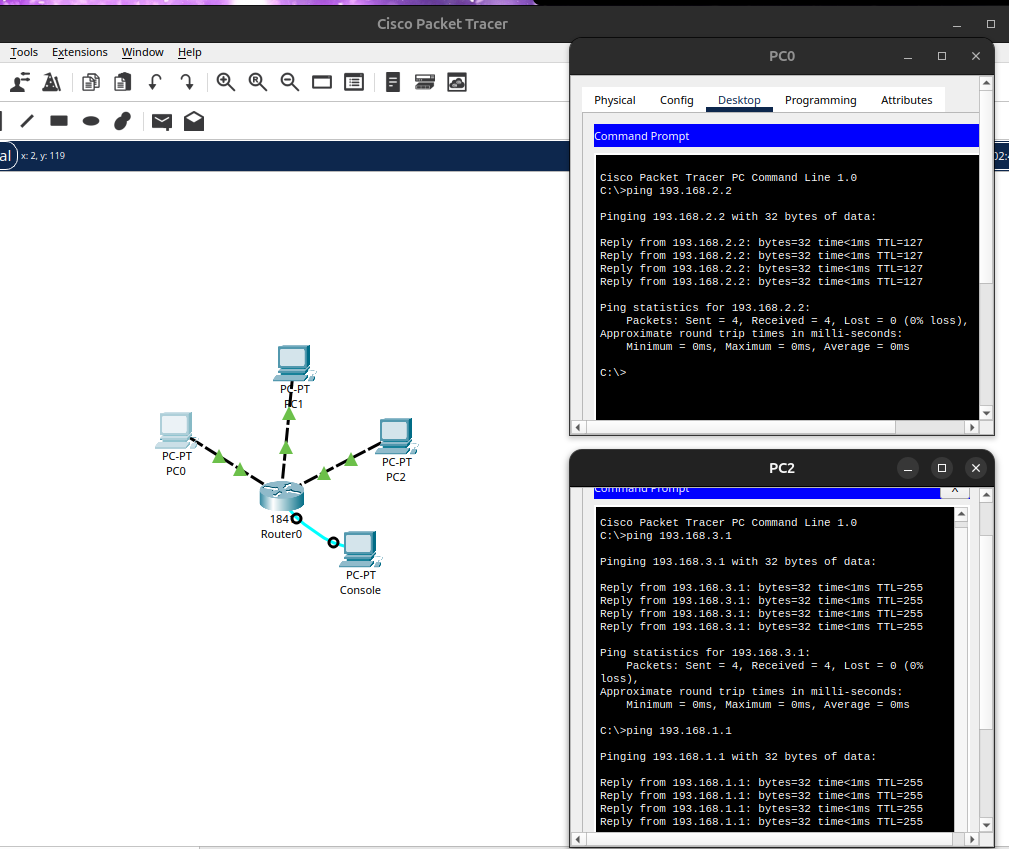Zoom in on the workspace

[x=225, y=82]
